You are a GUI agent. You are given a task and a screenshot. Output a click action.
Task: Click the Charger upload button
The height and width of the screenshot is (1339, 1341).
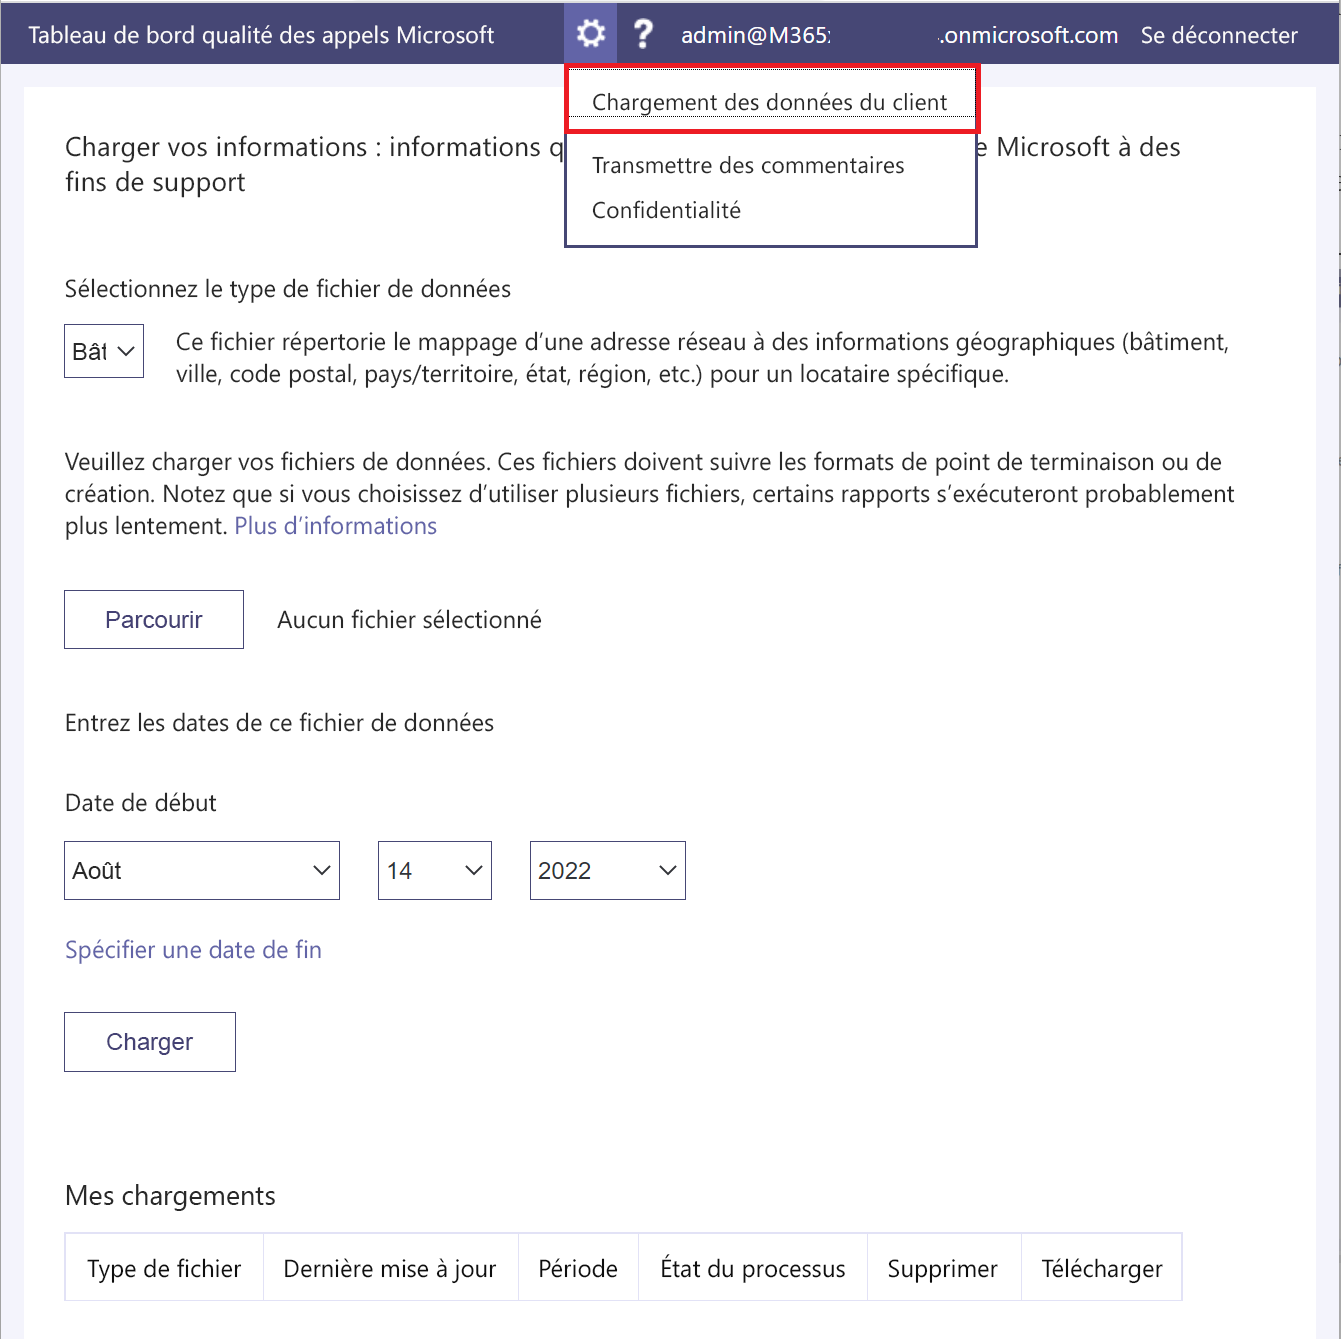click(x=150, y=1042)
